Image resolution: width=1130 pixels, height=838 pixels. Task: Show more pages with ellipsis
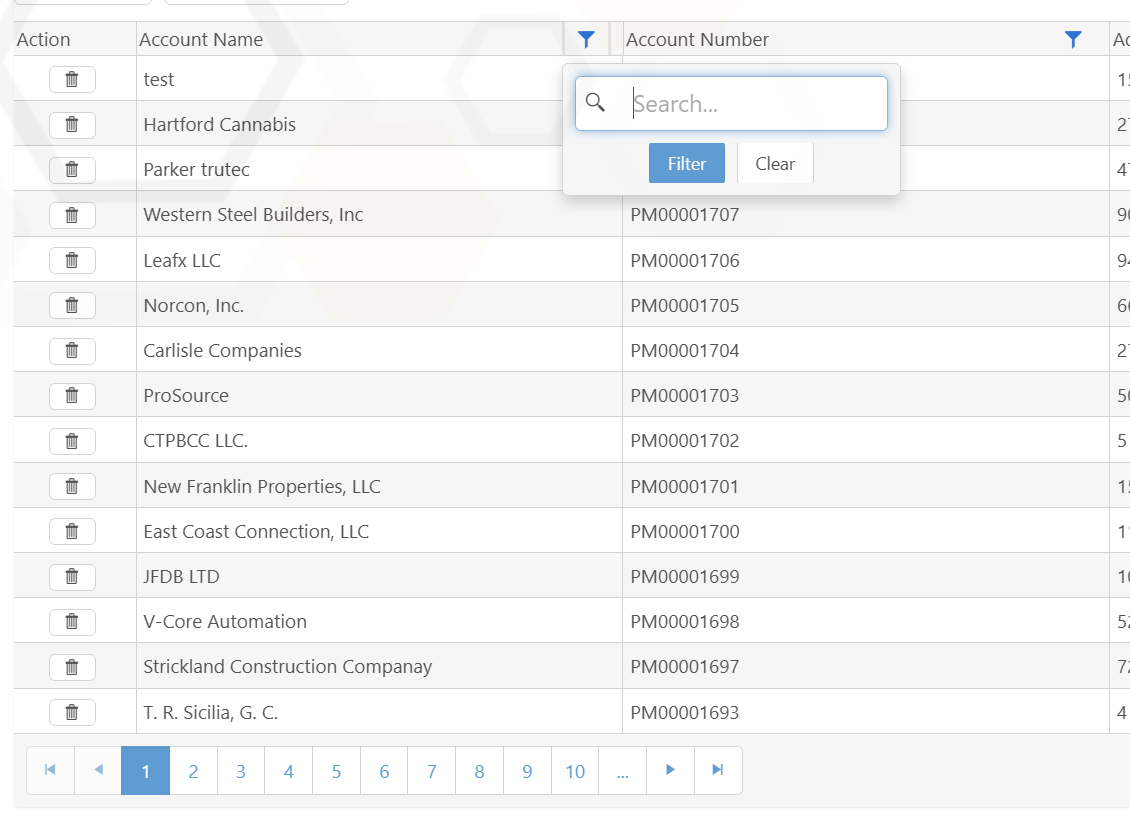pos(623,771)
